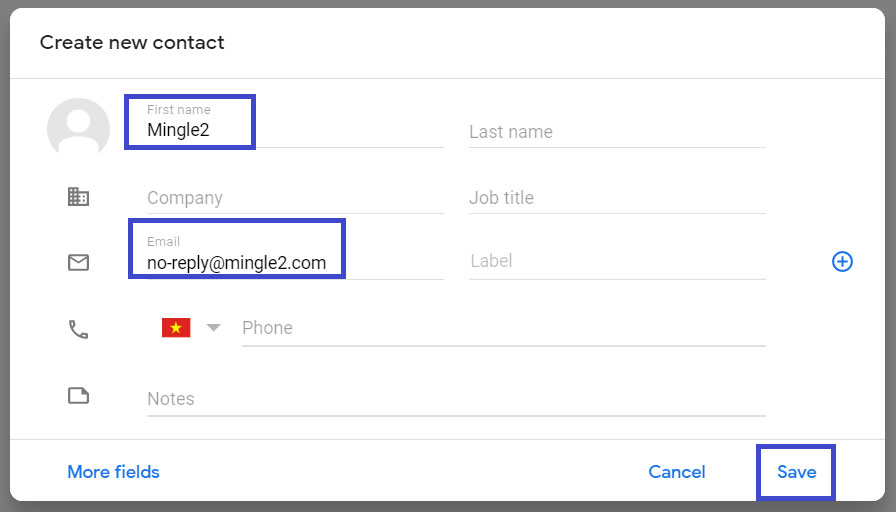The height and width of the screenshot is (512, 896).
Task: Click the email Label field
Action: coord(617,261)
